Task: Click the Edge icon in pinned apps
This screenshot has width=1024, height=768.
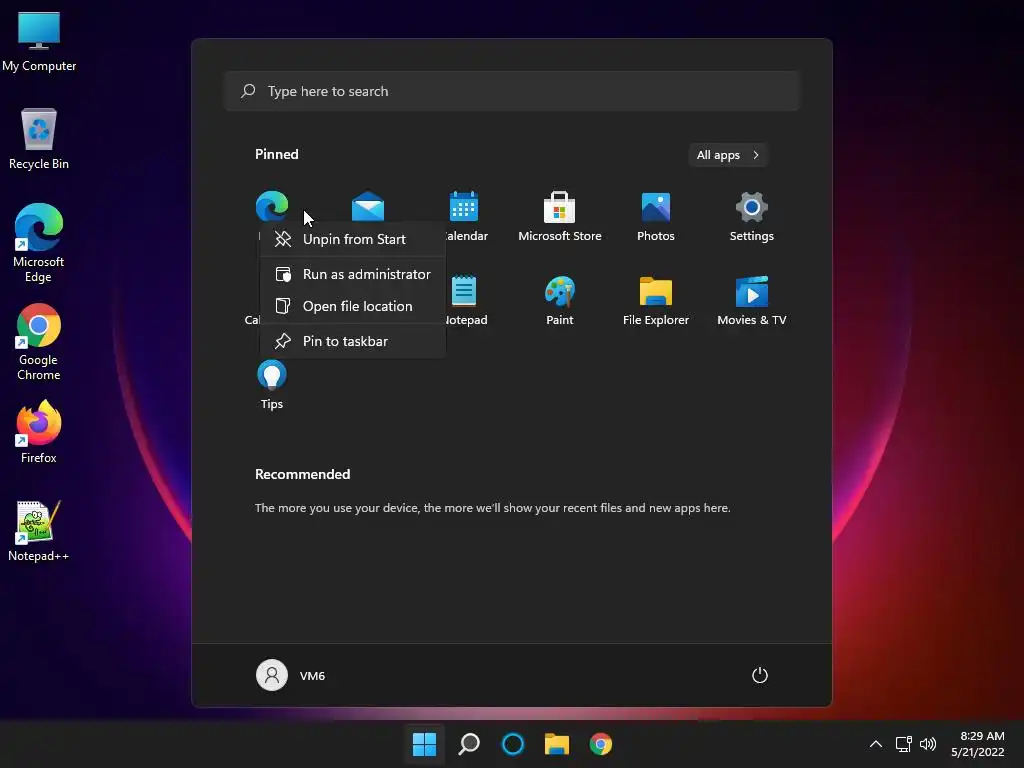Action: click(x=272, y=206)
